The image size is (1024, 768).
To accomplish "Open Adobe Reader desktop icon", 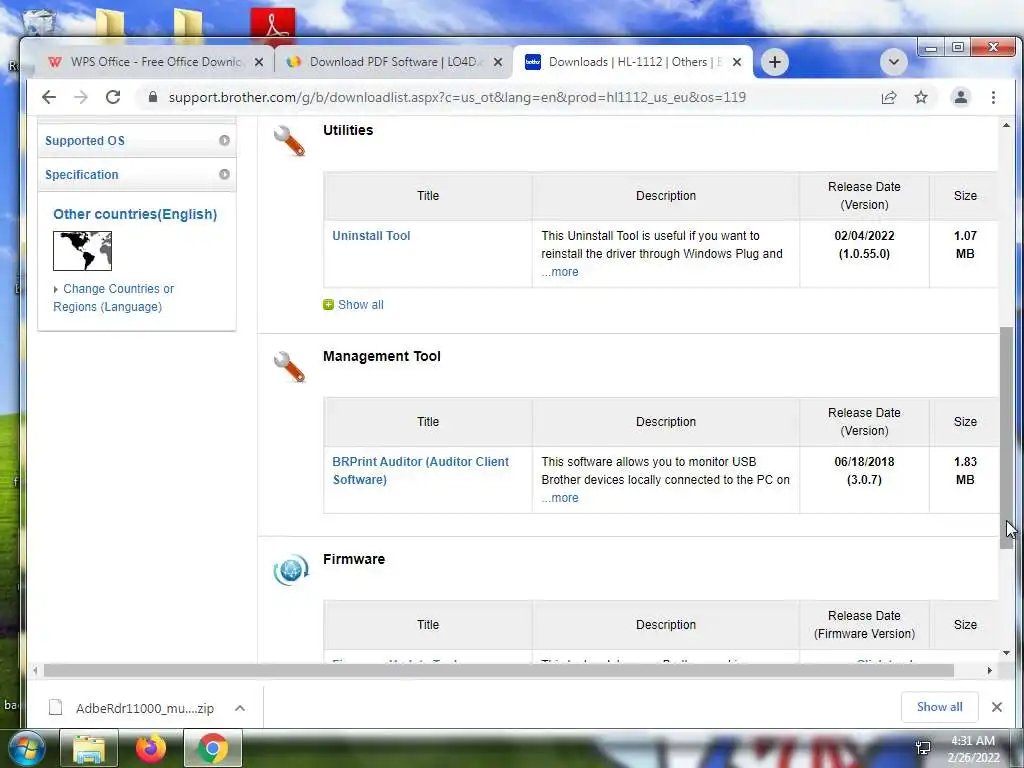I will tap(273, 24).
